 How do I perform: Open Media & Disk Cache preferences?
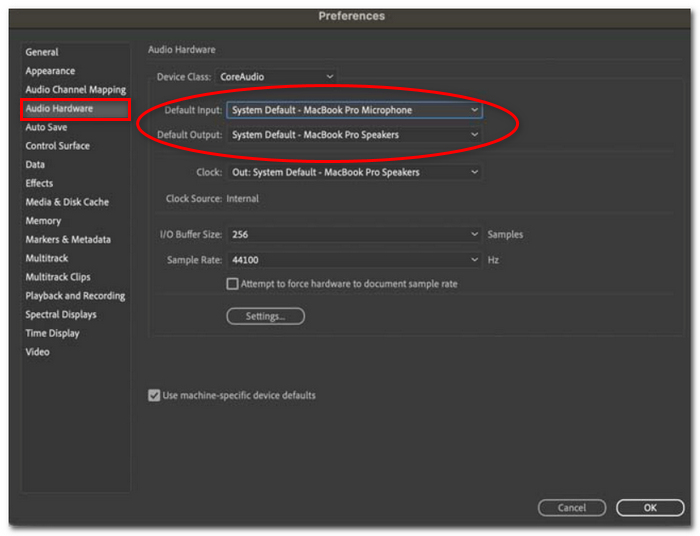click(x=67, y=202)
